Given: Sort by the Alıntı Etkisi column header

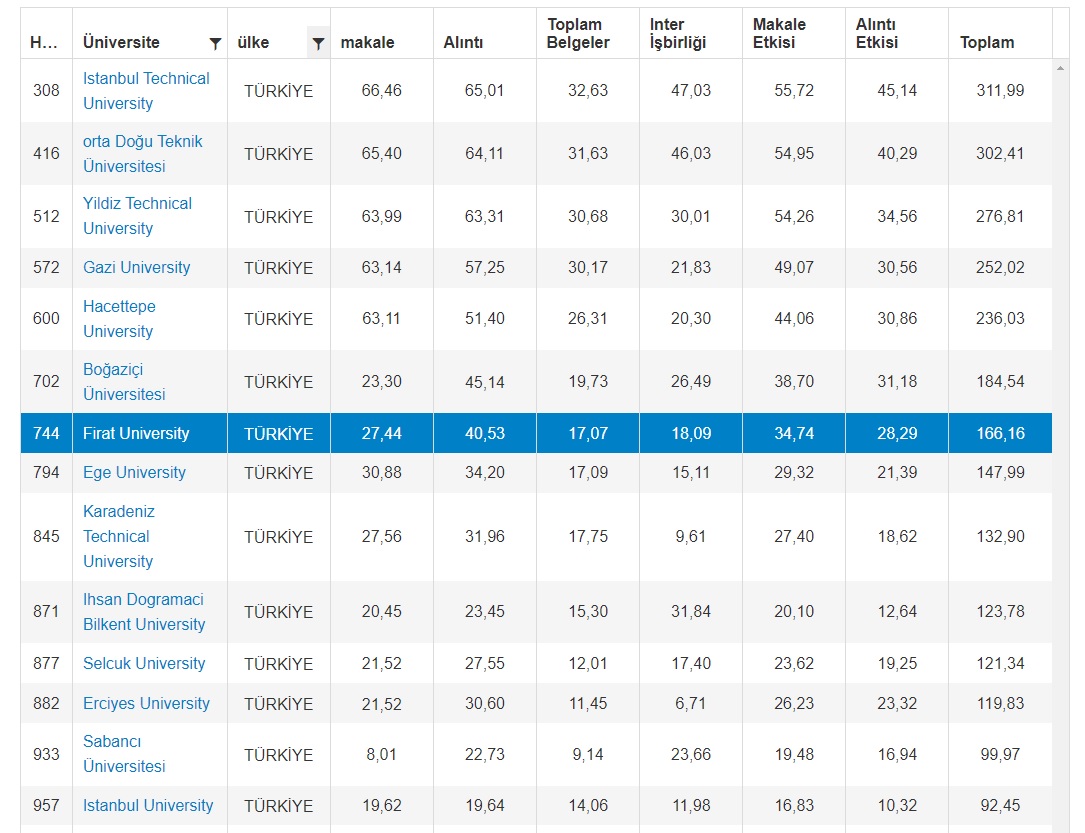Looking at the screenshot, I should (x=877, y=33).
